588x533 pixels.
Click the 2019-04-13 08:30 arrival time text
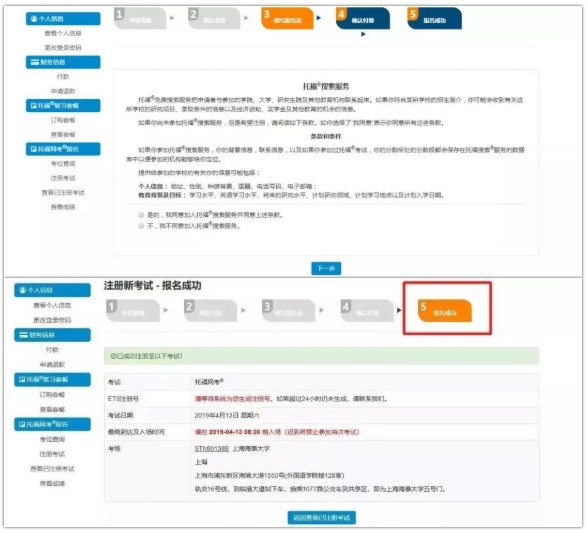click(234, 432)
